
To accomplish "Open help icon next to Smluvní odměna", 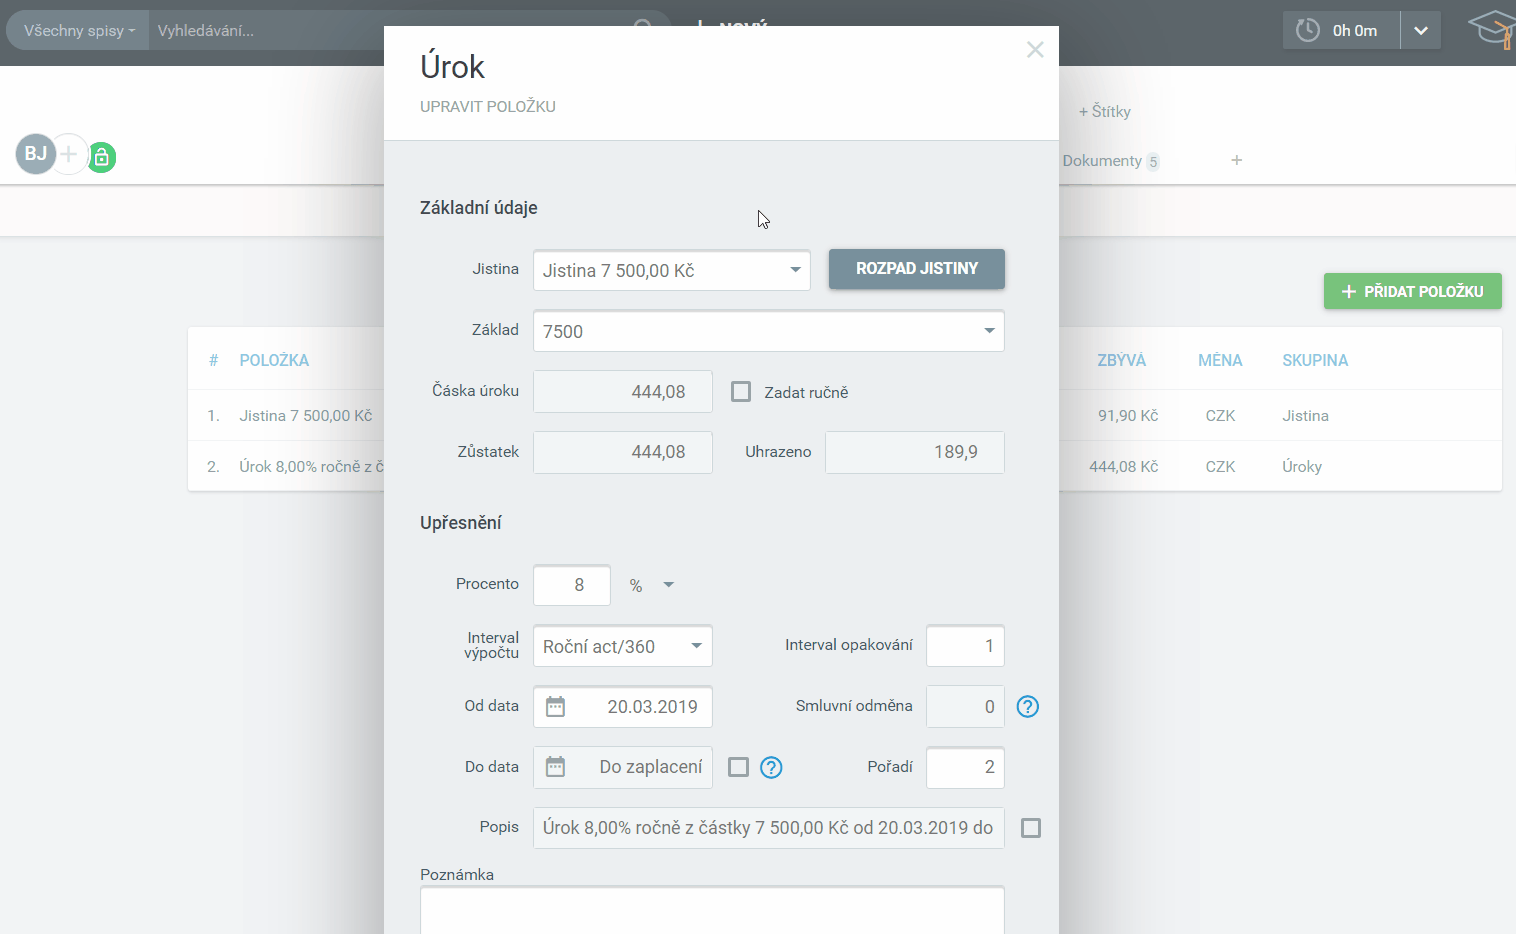I will [x=1027, y=707].
